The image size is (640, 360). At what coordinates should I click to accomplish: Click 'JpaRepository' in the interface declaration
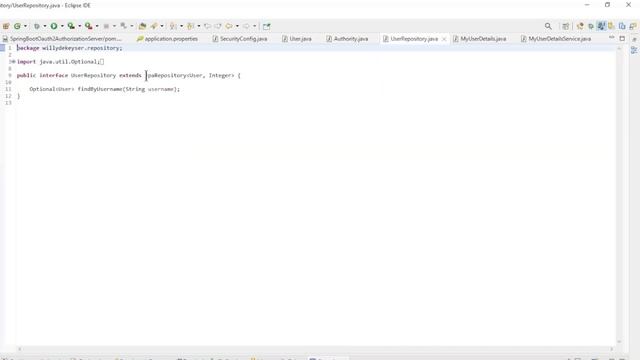click(x=166, y=76)
